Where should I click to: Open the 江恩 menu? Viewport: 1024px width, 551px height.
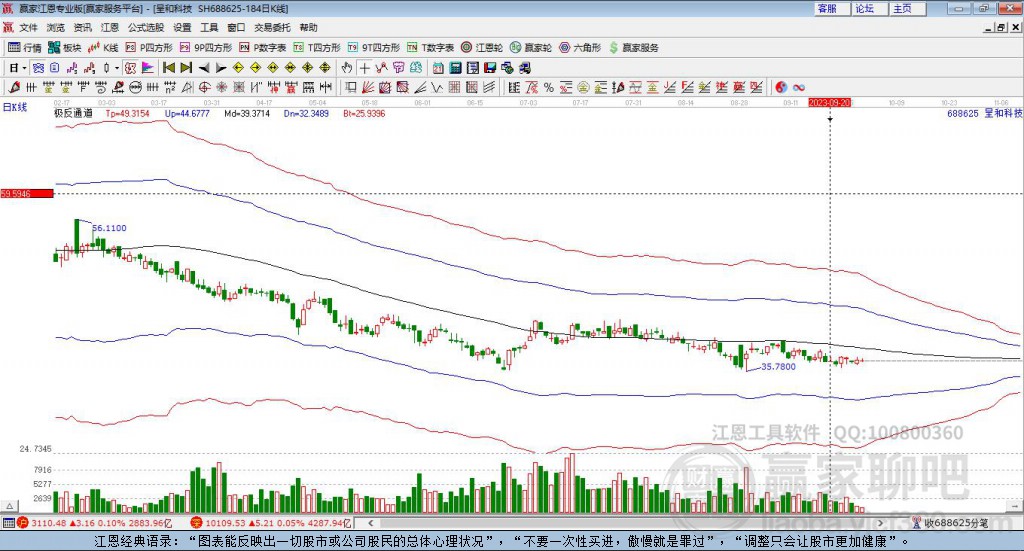coord(110,27)
